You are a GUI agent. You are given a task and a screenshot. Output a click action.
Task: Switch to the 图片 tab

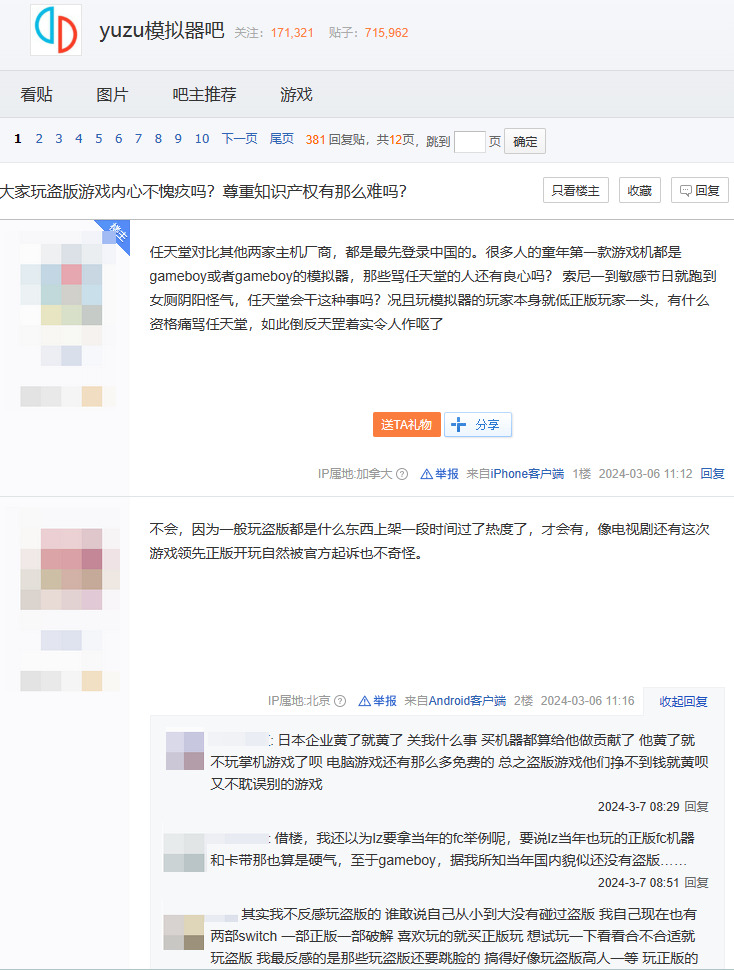(x=112, y=95)
